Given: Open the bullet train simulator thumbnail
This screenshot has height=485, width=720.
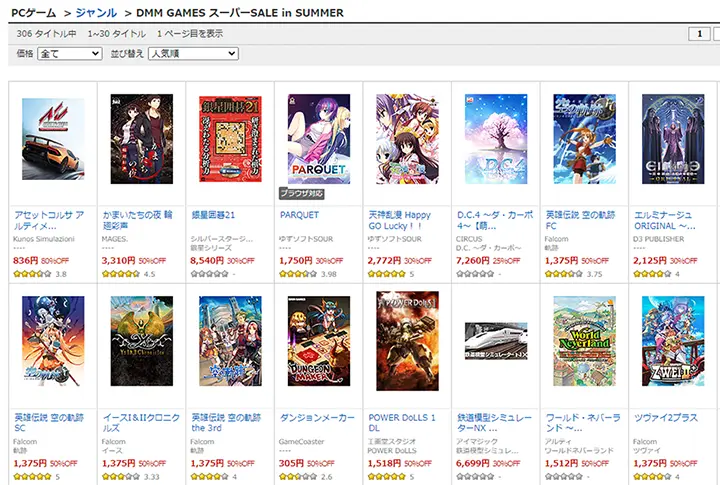Looking at the screenshot, I should click(x=496, y=341).
